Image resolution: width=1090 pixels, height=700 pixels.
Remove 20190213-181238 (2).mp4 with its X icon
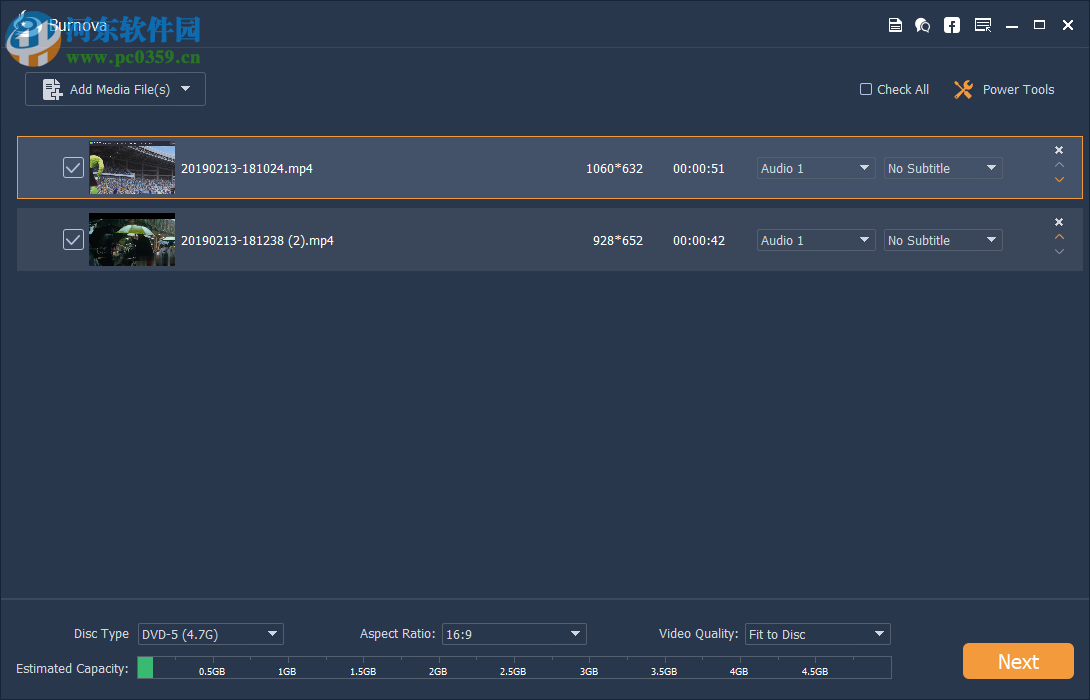pos(1059,222)
